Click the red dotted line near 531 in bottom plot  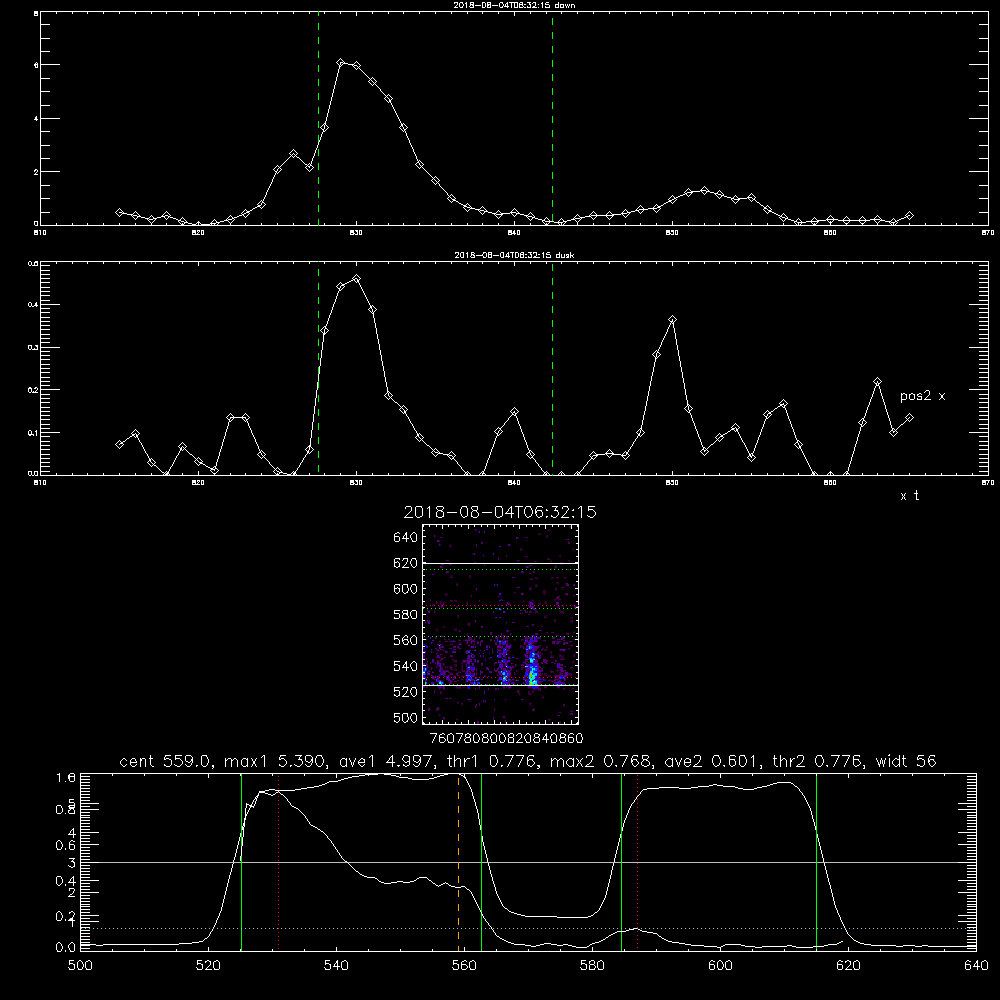click(279, 862)
